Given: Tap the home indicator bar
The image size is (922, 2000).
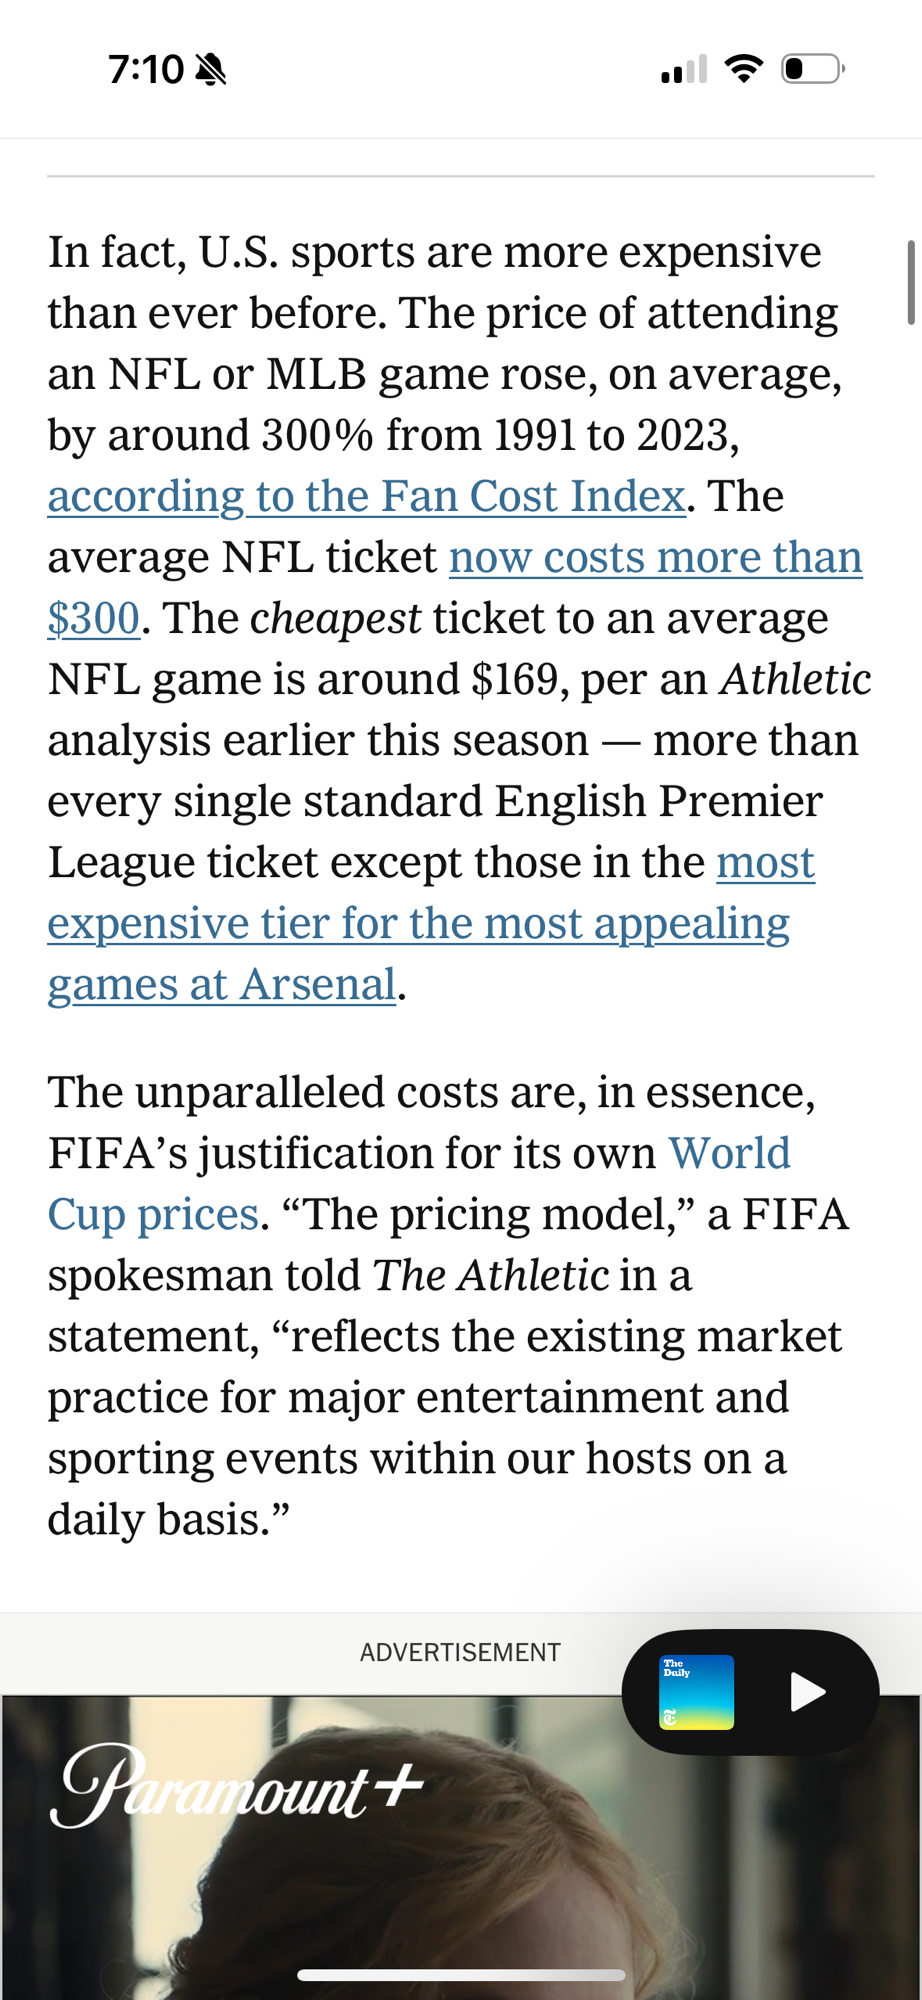Looking at the screenshot, I should (461, 1974).
